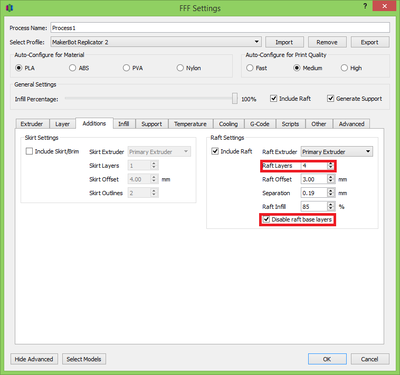The height and width of the screenshot is (375, 400).
Task: Click the Cancel button
Action: tap(370, 359)
